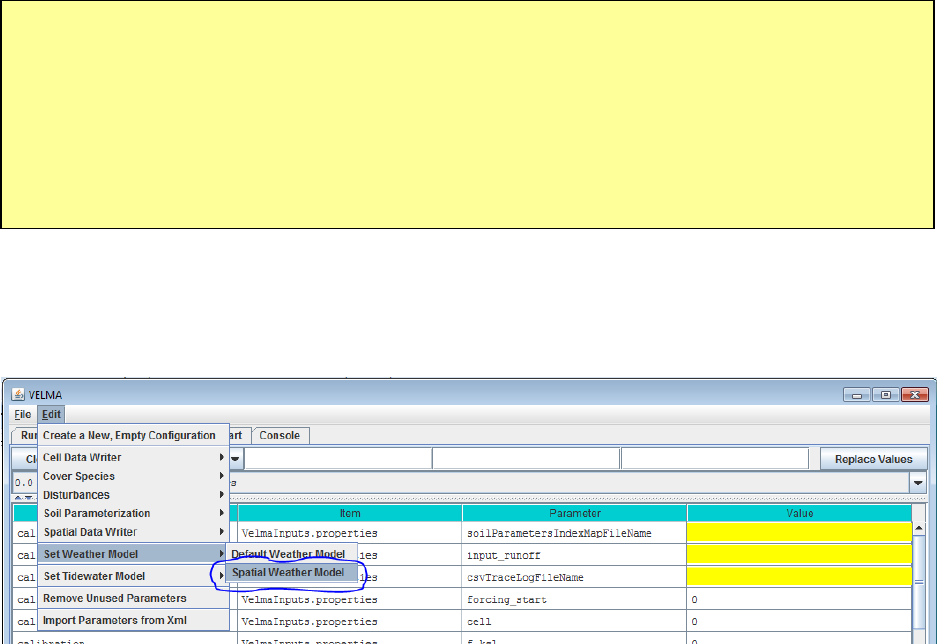The height and width of the screenshot is (644, 937).
Task: Click the Replace Values button
Action: coord(873,459)
